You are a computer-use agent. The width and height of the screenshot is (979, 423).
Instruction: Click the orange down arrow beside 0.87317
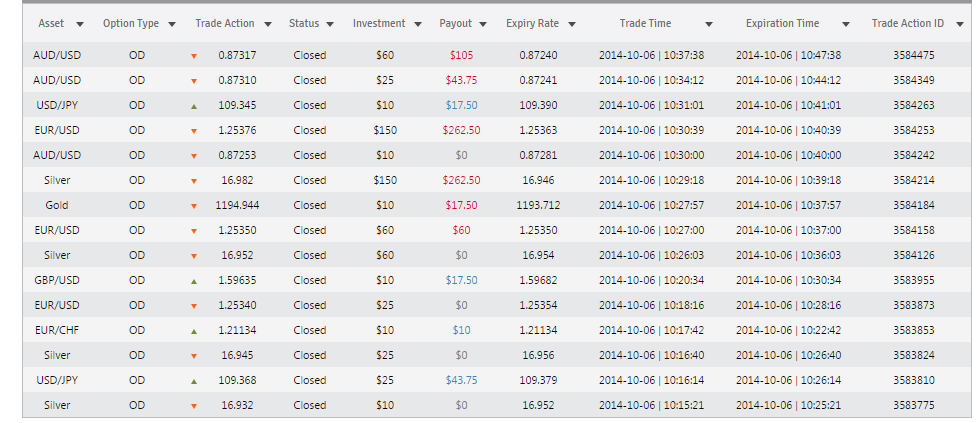(x=194, y=56)
